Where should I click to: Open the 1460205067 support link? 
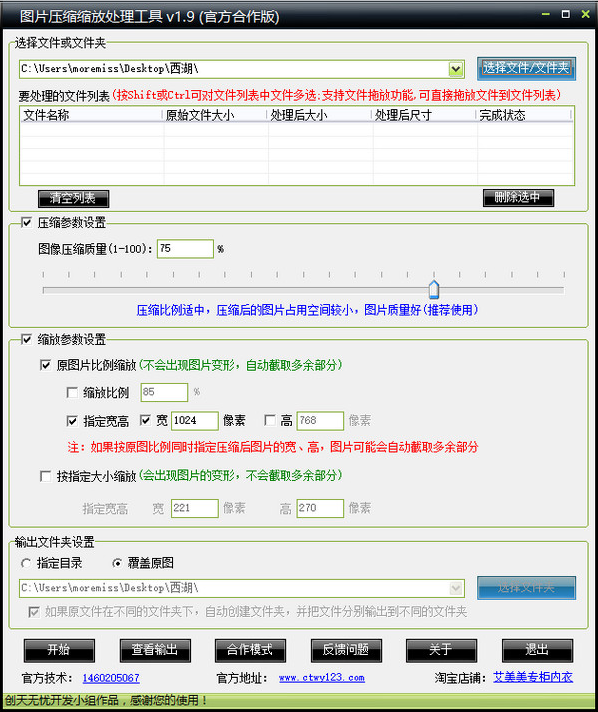(111, 678)
